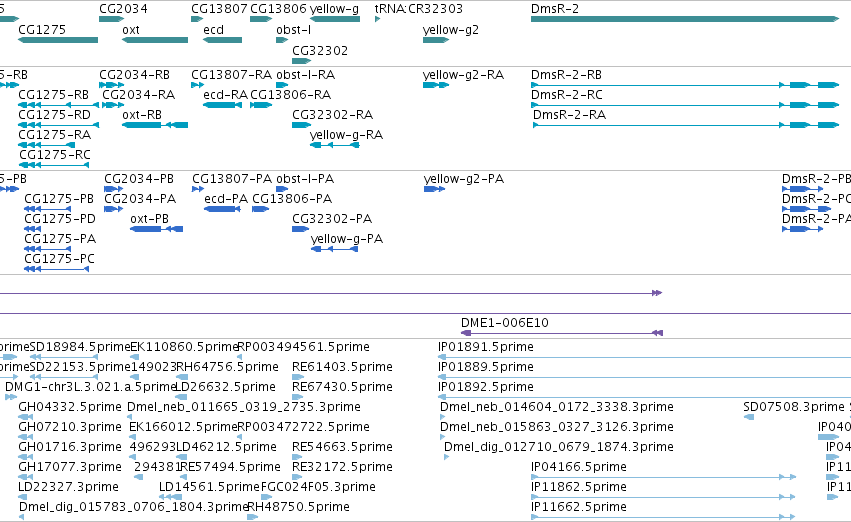Screen dimensions: 851x522
Task: Select the obst-I gene label
Action: 293,29
